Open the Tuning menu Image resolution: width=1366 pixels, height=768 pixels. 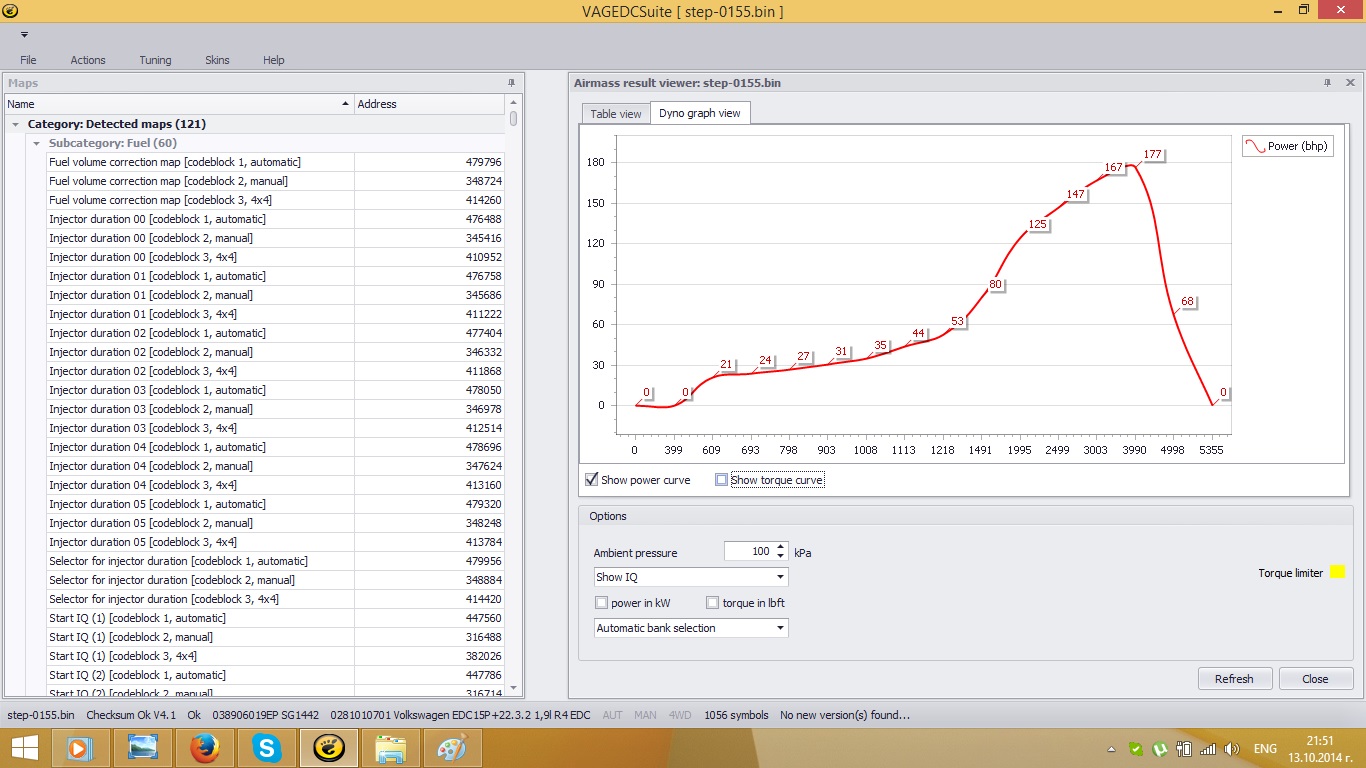point(155,60)
